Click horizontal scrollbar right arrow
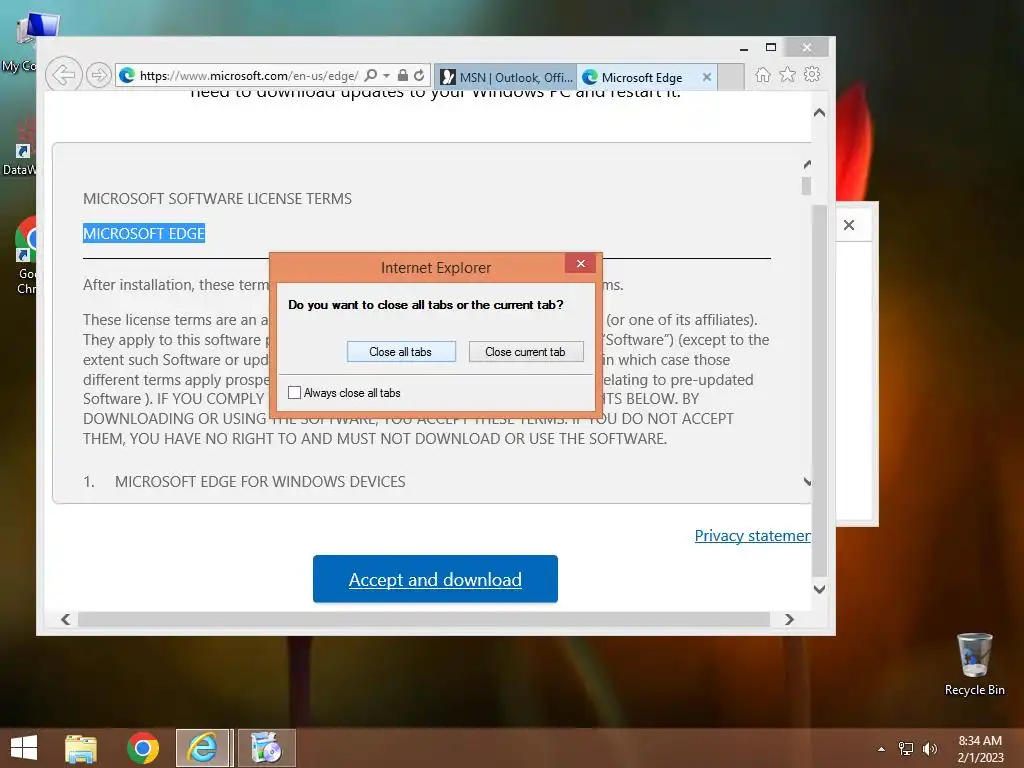The image size is (1024, 768). click(790, 619)
